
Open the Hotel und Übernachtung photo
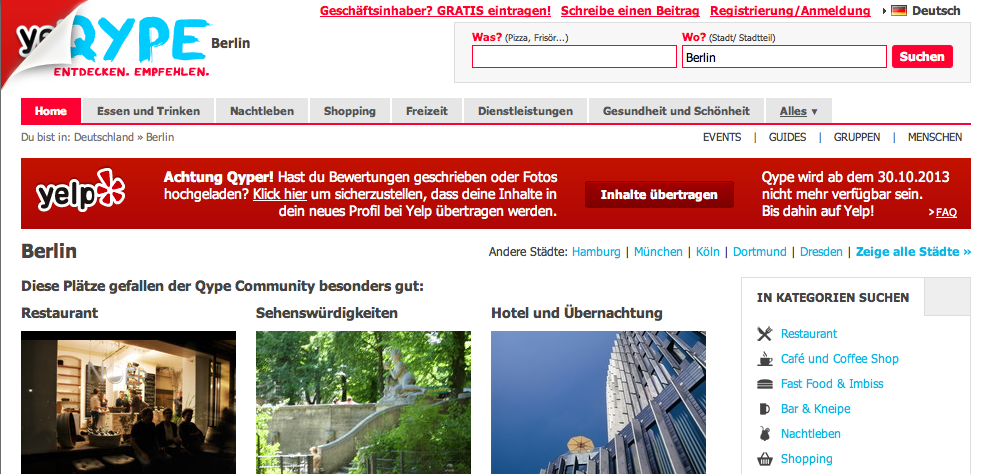point(599,403)
